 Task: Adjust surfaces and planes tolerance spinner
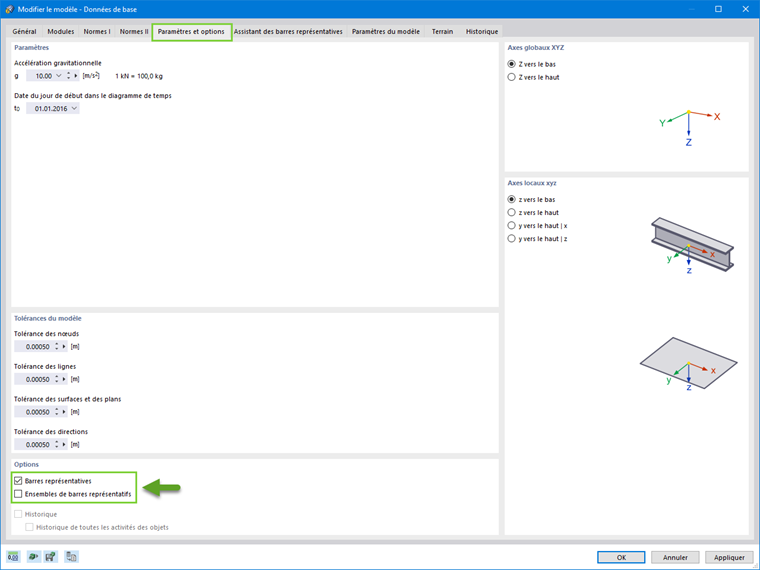(57, 412)
